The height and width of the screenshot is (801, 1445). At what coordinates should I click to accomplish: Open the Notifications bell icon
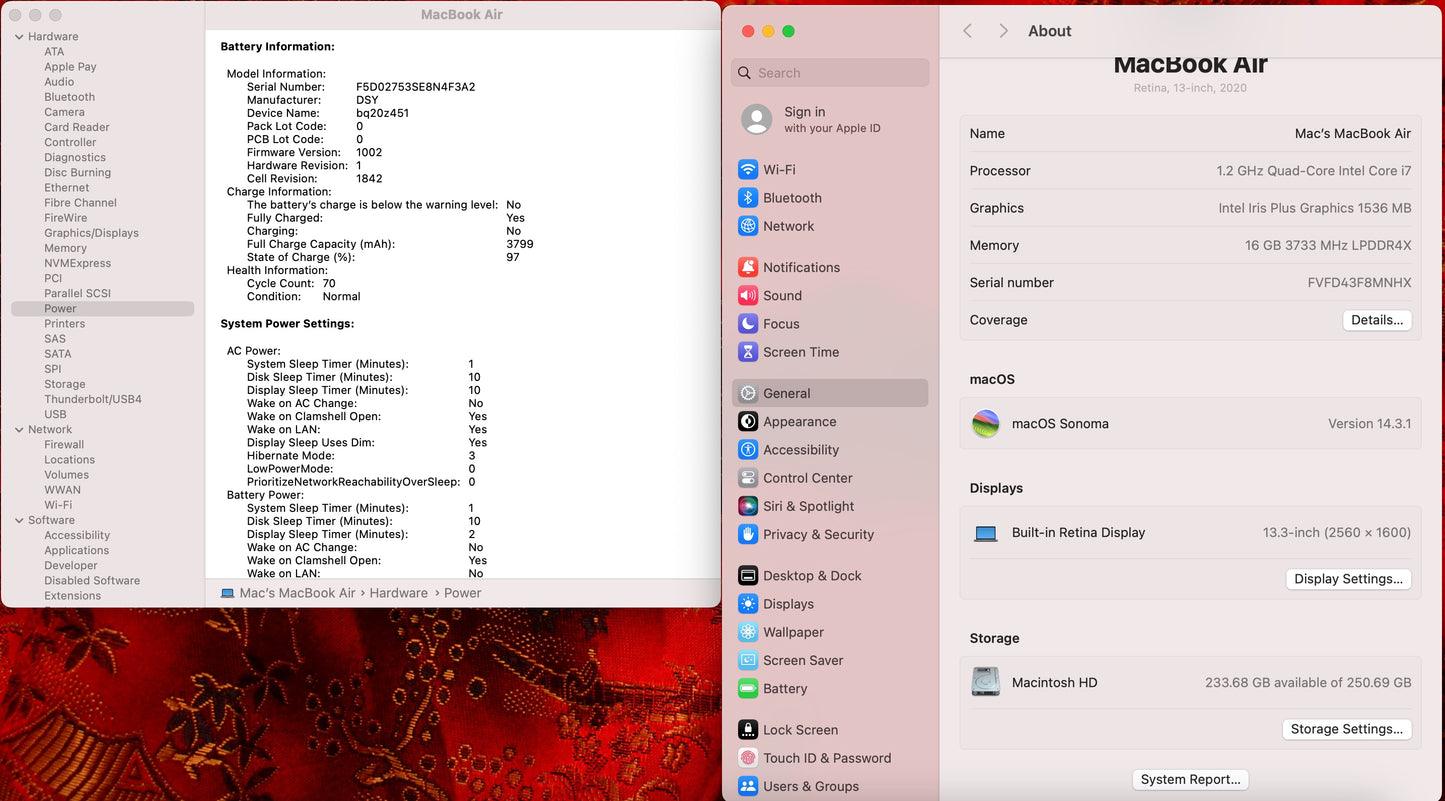click(x=748, y=267)
